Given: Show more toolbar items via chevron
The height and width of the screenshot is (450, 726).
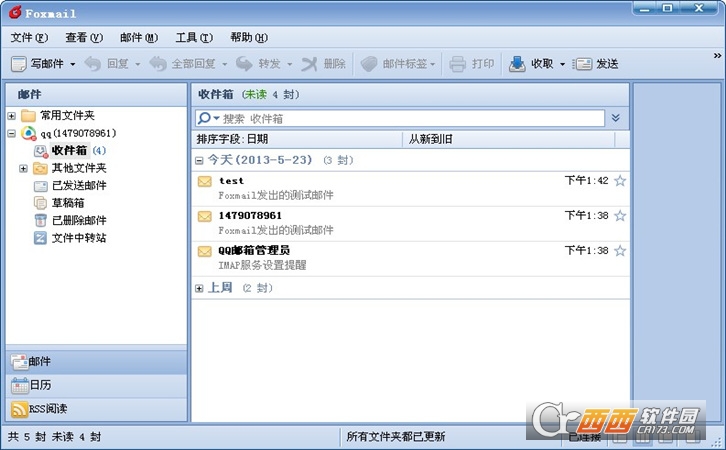Looking at the screenshot, I should pyautogui.click(x=717, y=56).
